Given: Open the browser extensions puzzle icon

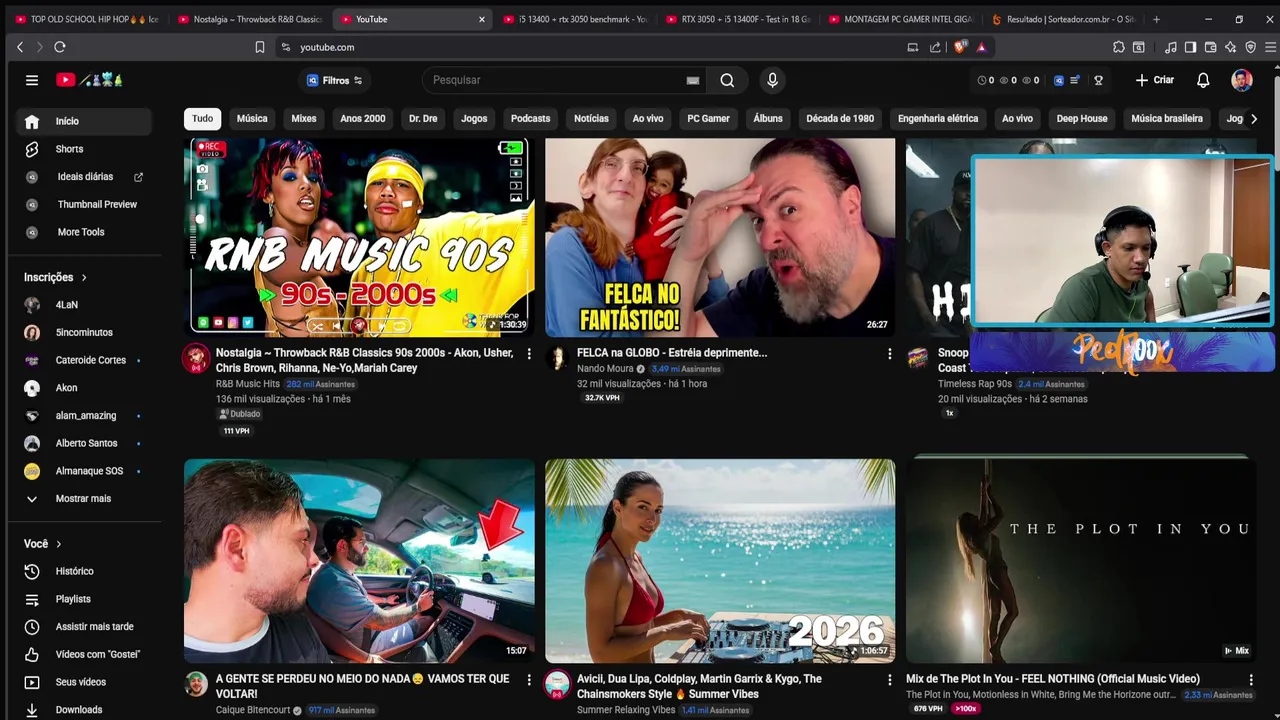Looking at the screenshot, I should point(1118,47).
